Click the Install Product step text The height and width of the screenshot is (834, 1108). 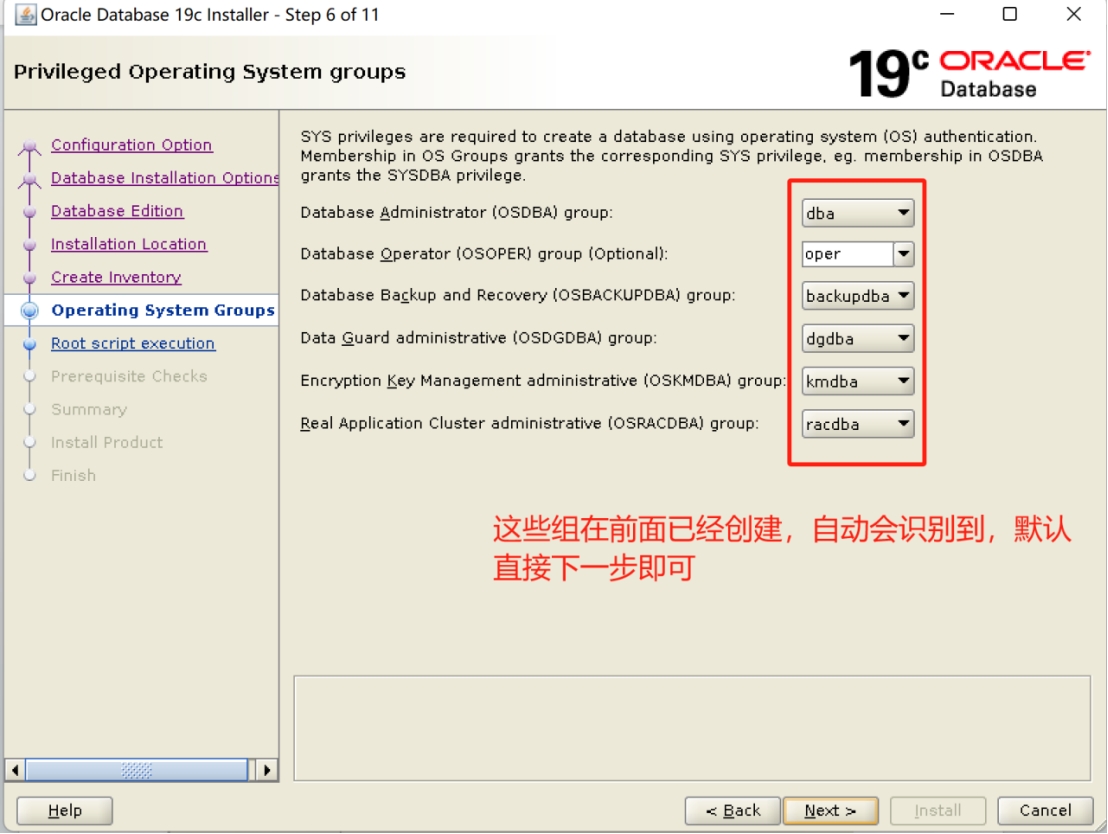point(107,442)
